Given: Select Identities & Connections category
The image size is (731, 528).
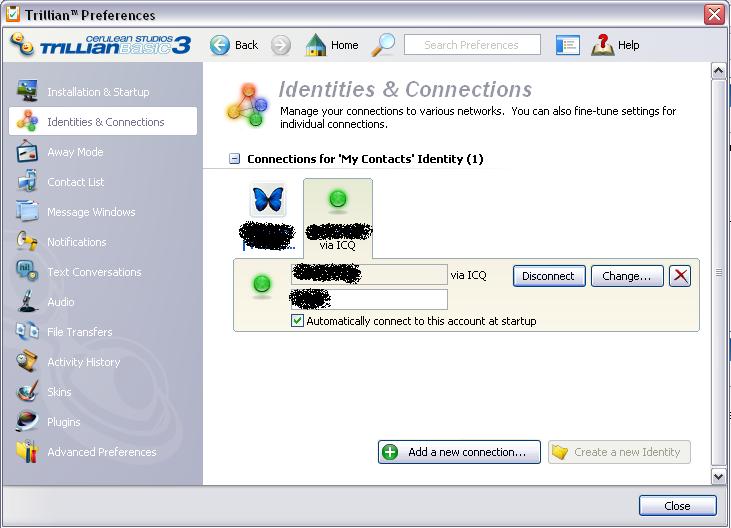Looking at the screenshot, I should tap(103, 121).
